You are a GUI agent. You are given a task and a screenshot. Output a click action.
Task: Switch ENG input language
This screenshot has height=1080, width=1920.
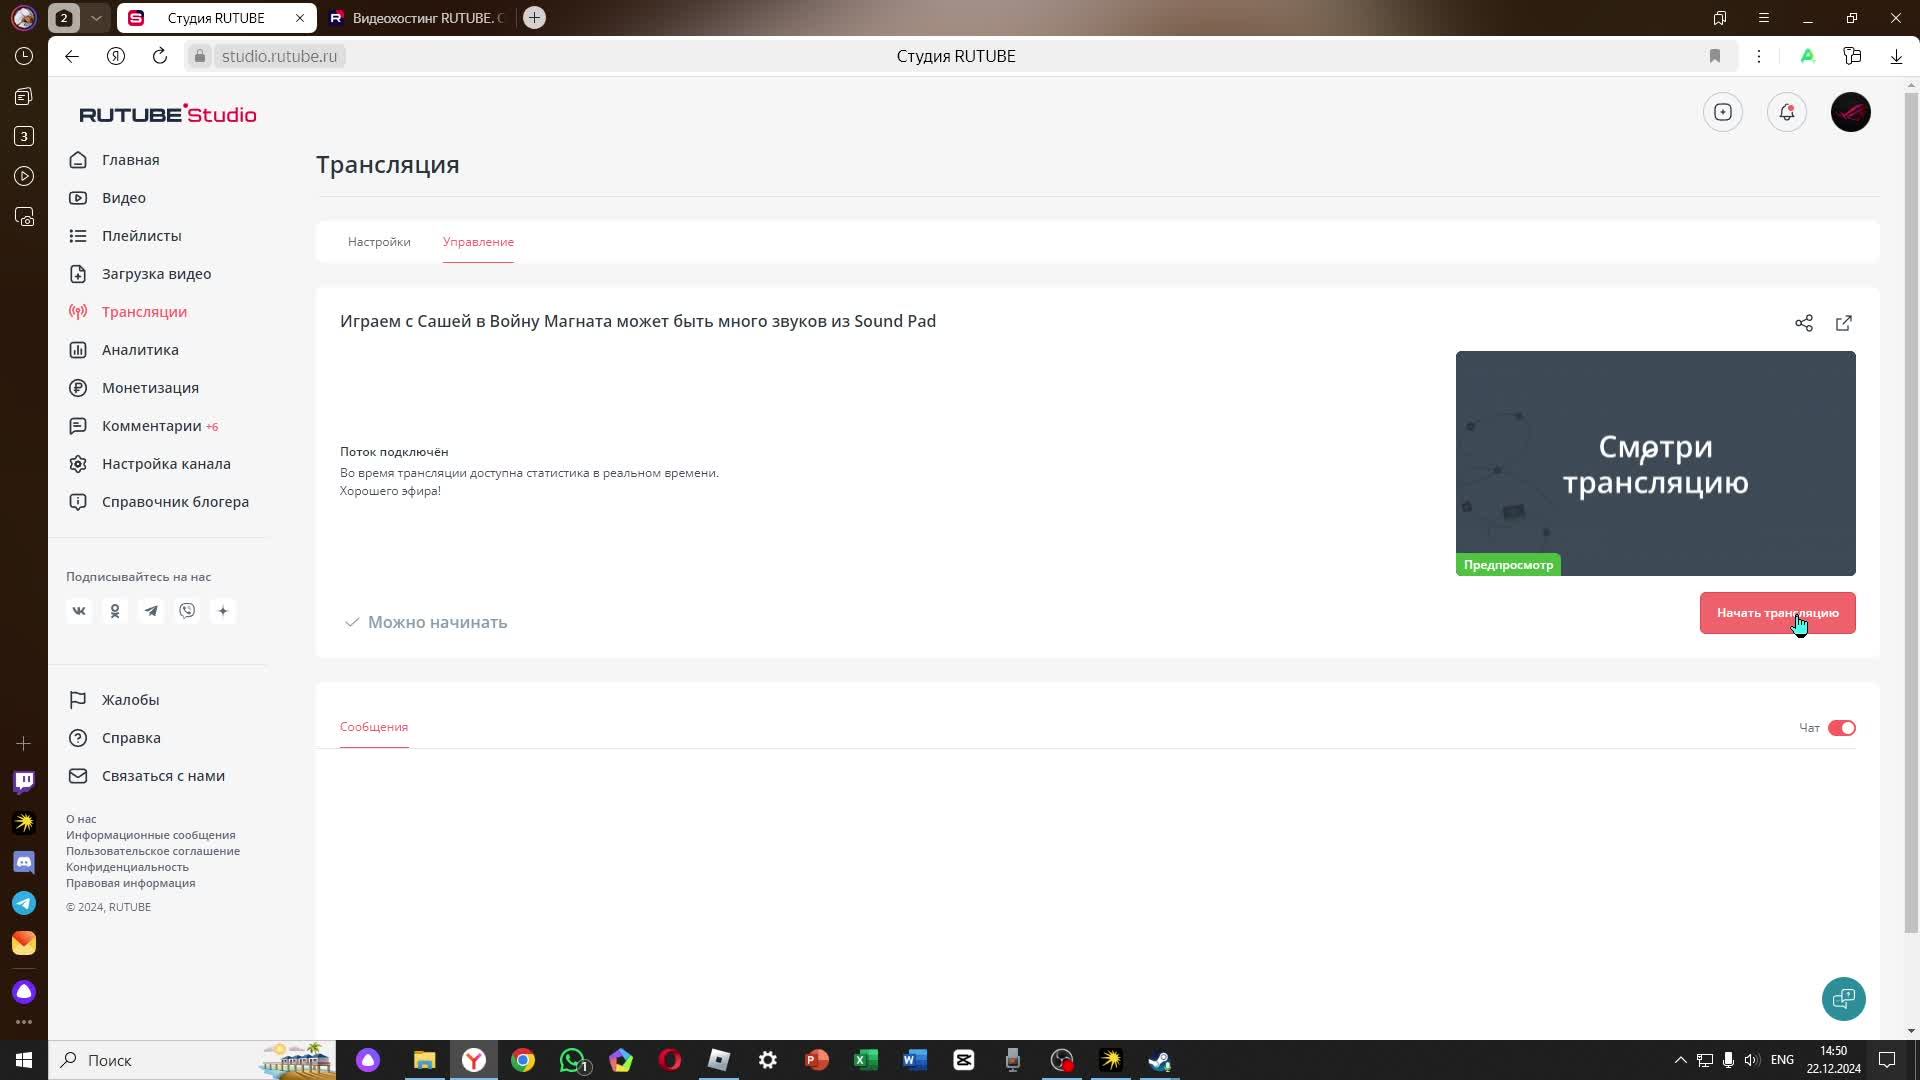pyautogui.click(x=1782, y=1060)
